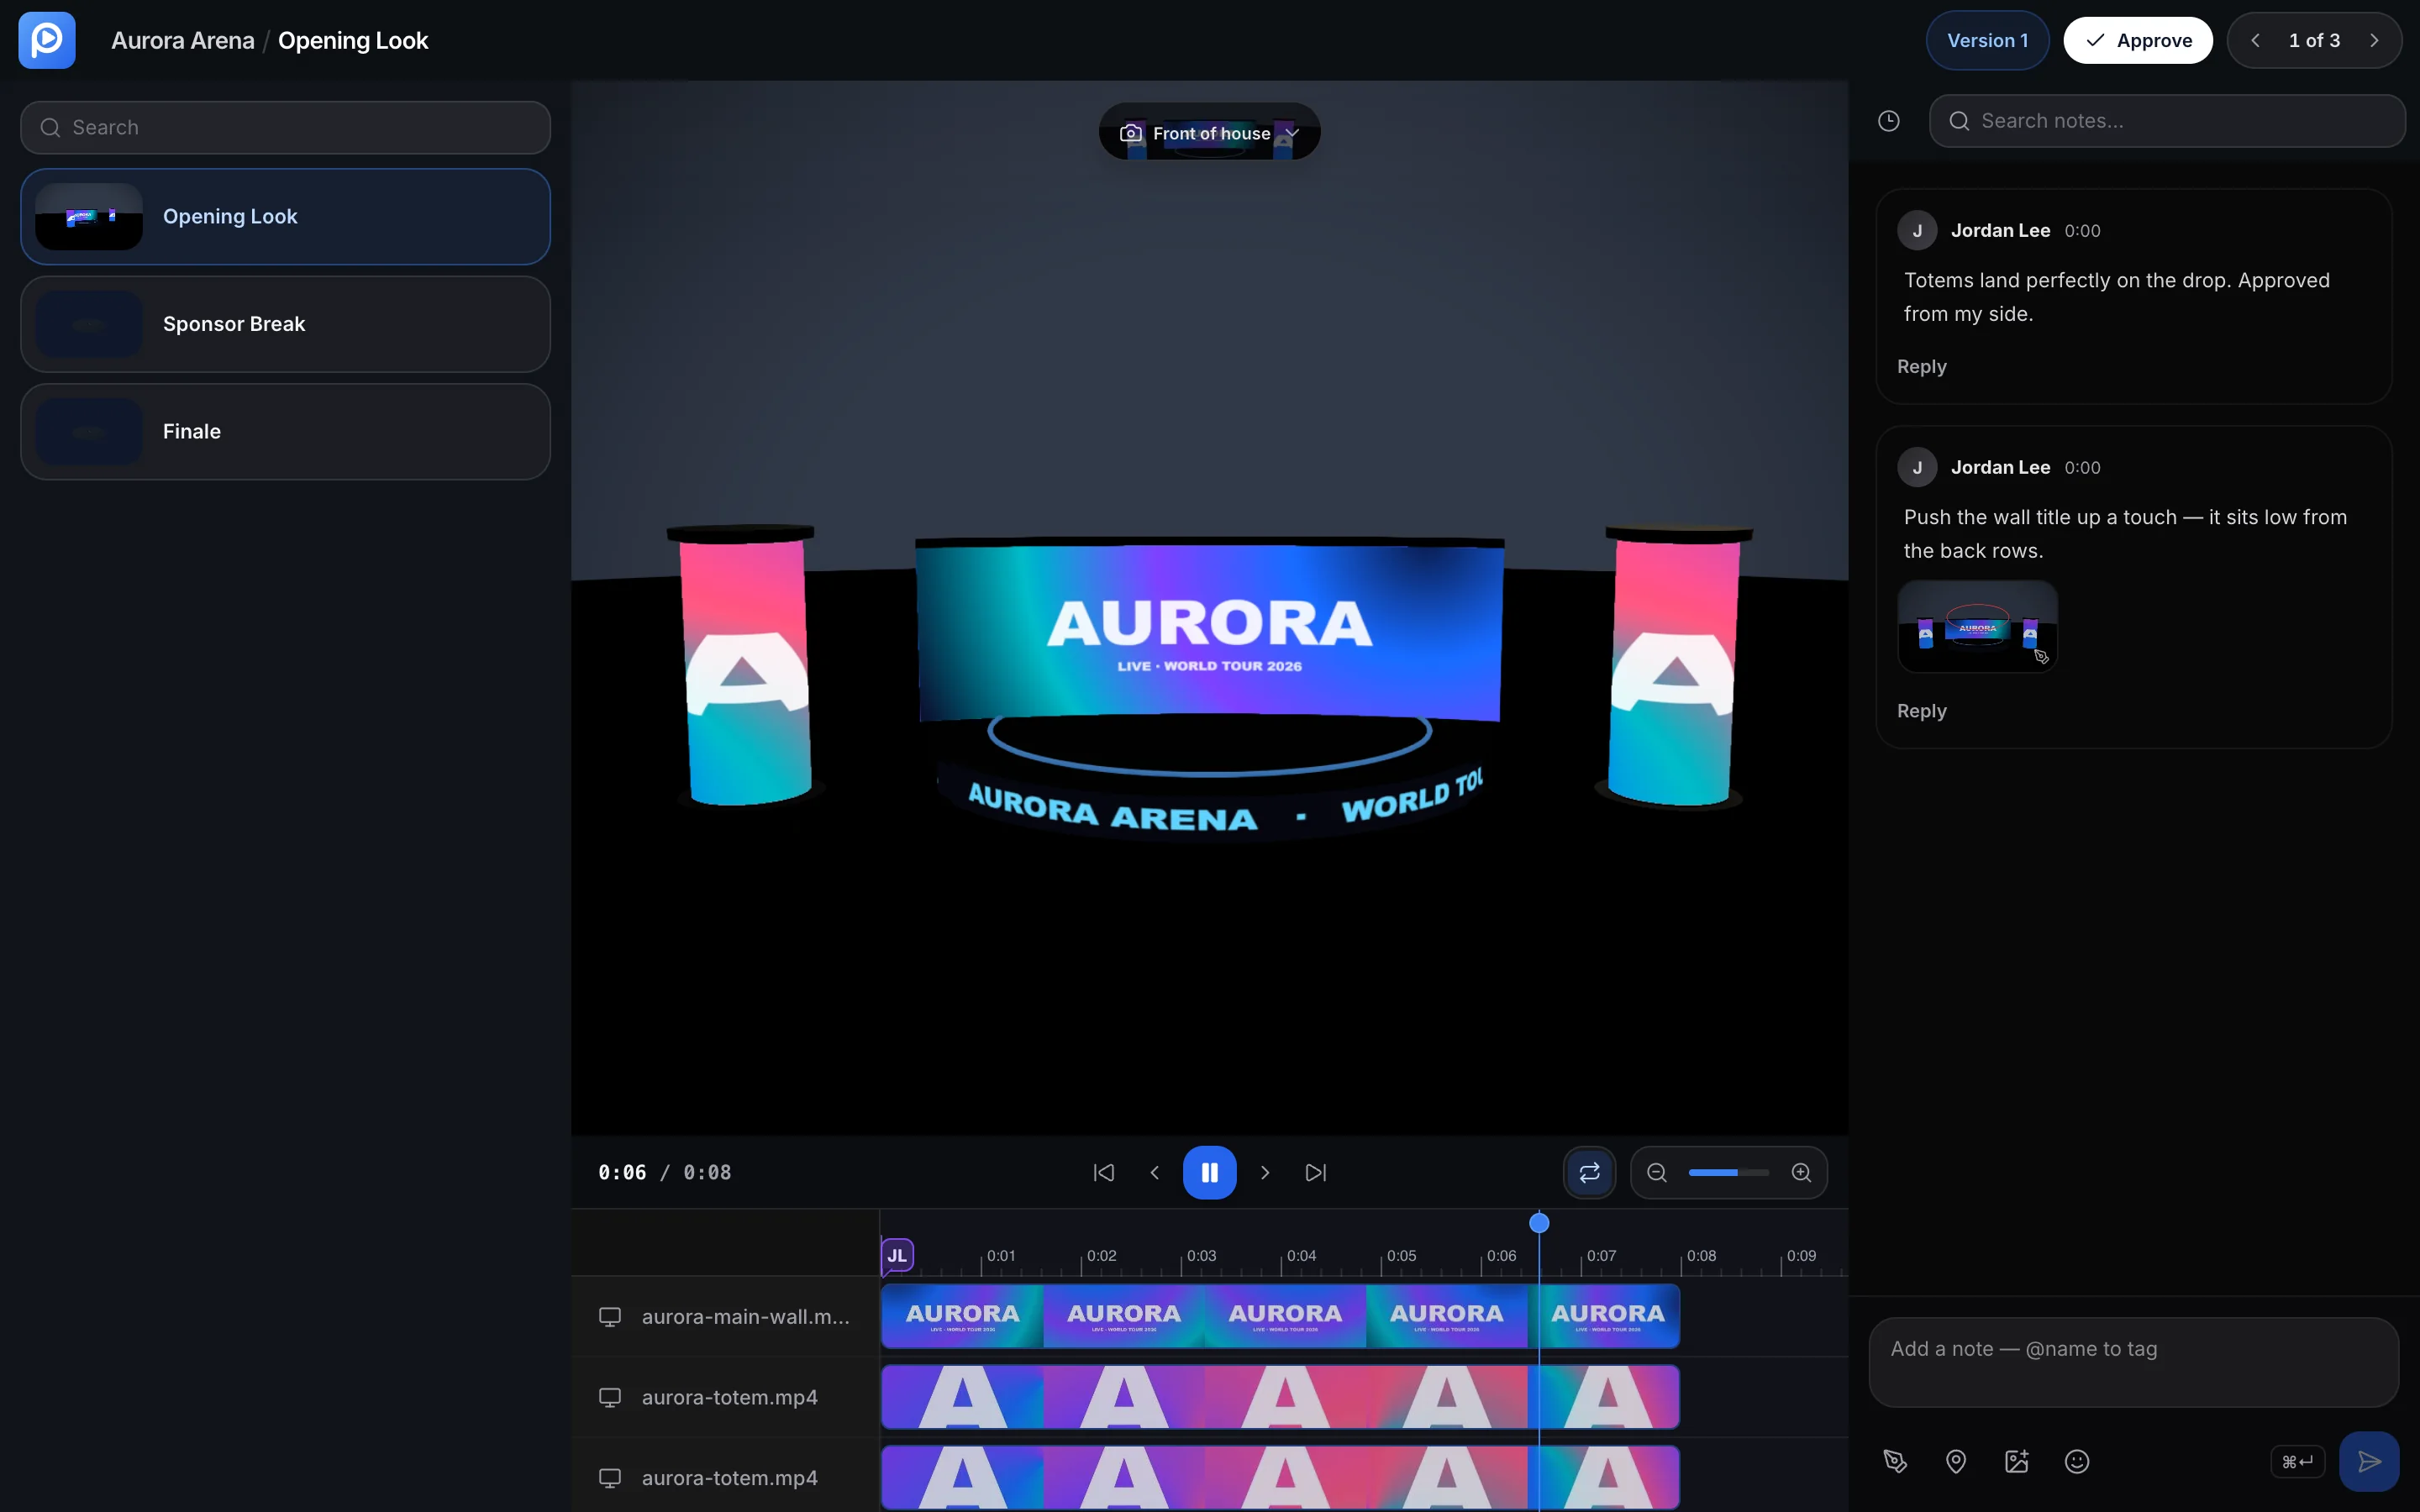Focus the Search notes field
Image resolution: width=2420 pixels, height=1512 pixels.
coord(2167,121)
